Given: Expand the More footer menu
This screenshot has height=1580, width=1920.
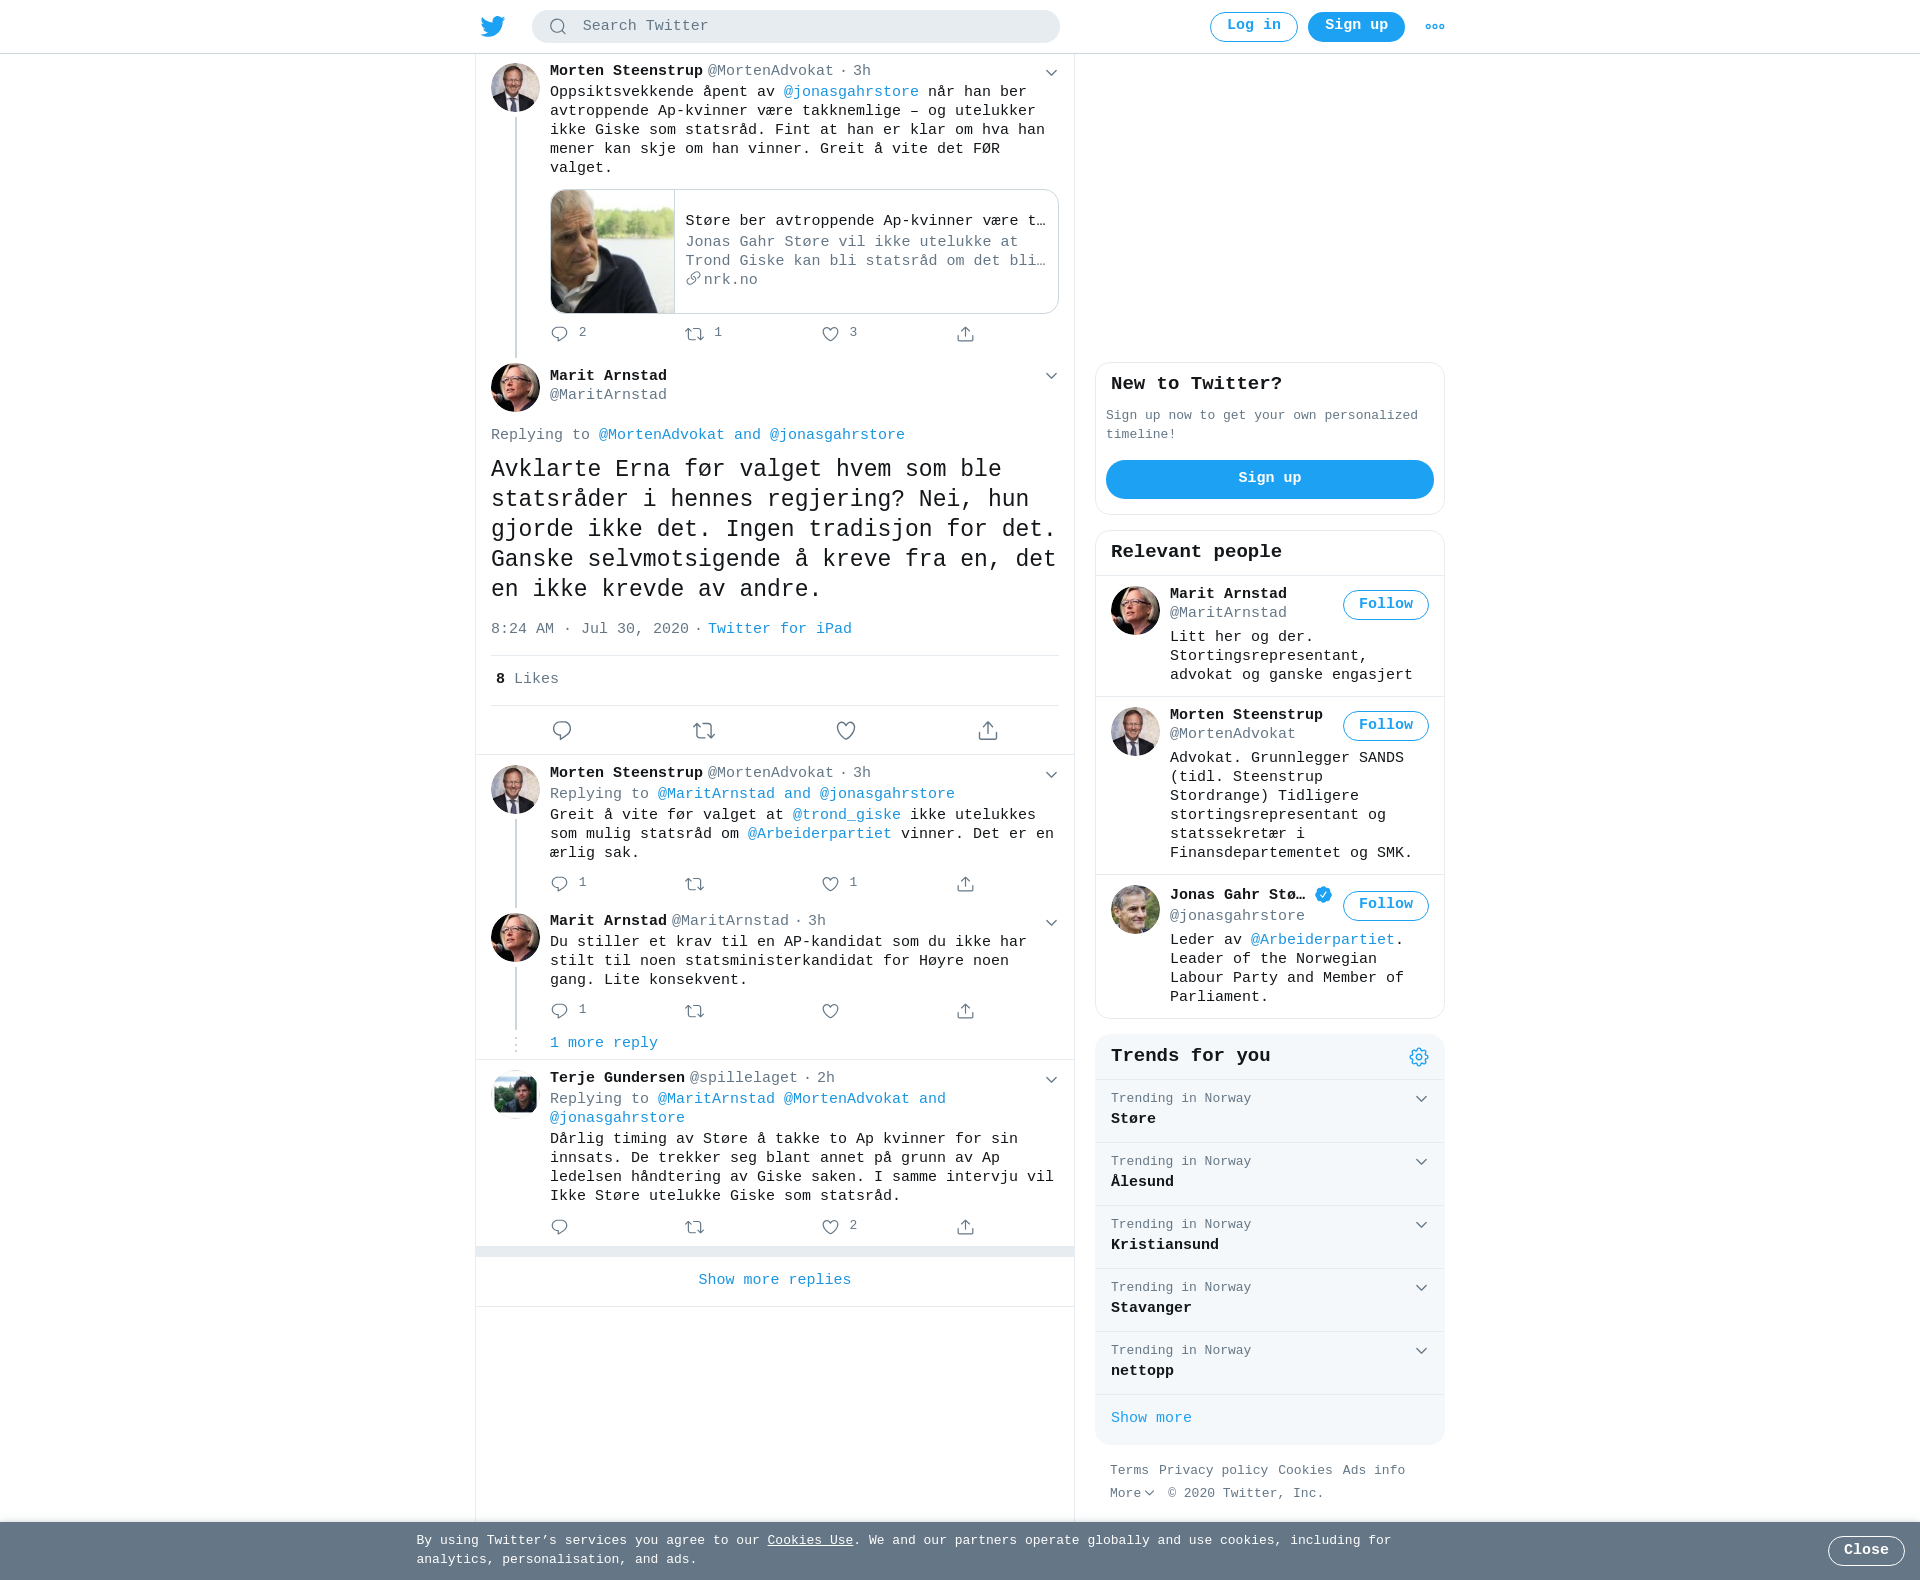Looking at the screenshot, I should pyautogui.click(x=1132, y=1493).
